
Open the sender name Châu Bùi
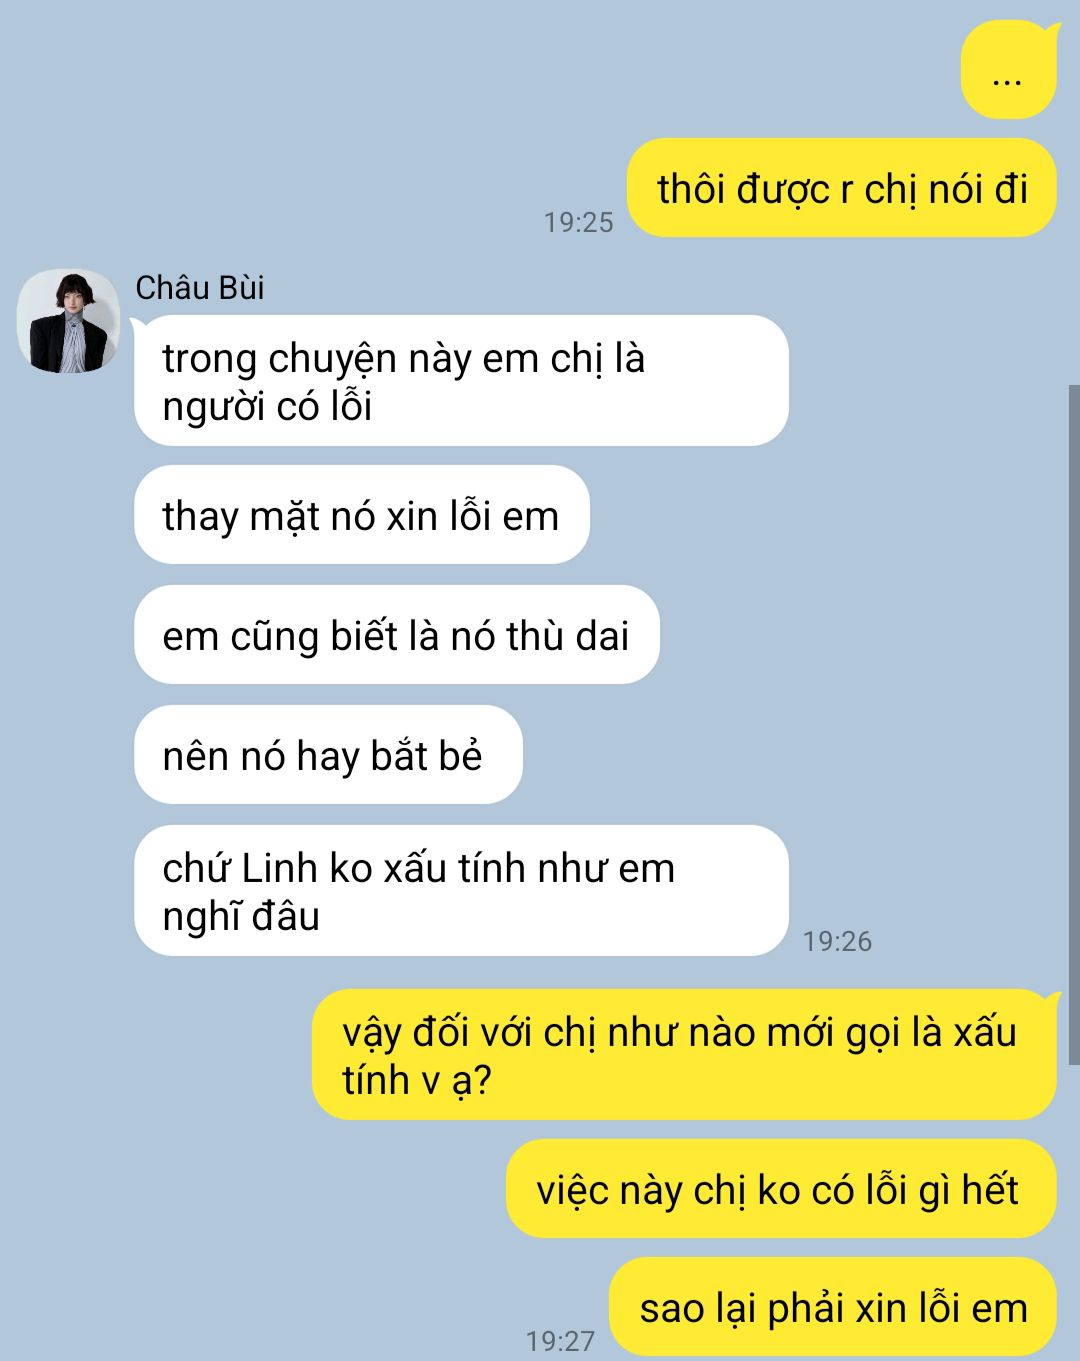point(200,288)
